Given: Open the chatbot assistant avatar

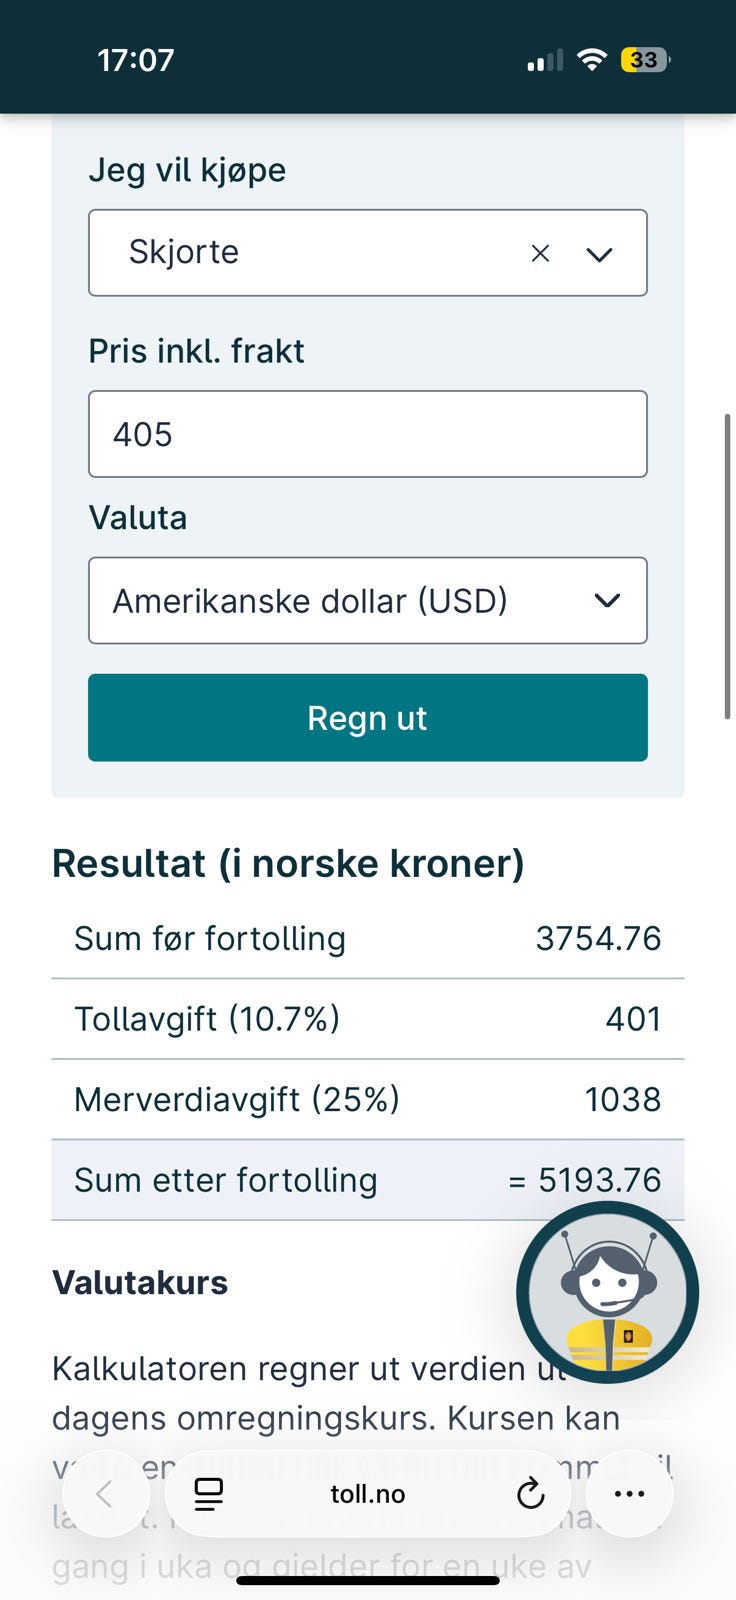Looking at the screenshot, I should (x=608, y=1292).
